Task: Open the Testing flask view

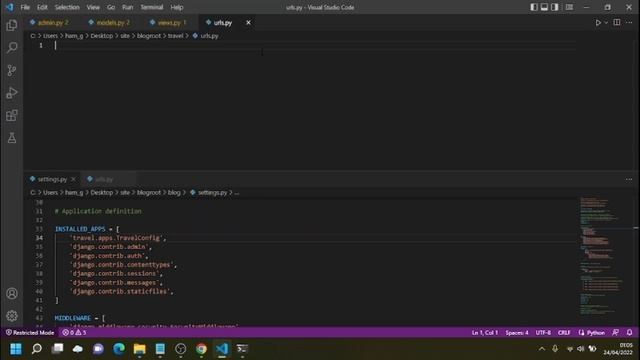Action: 12,138
